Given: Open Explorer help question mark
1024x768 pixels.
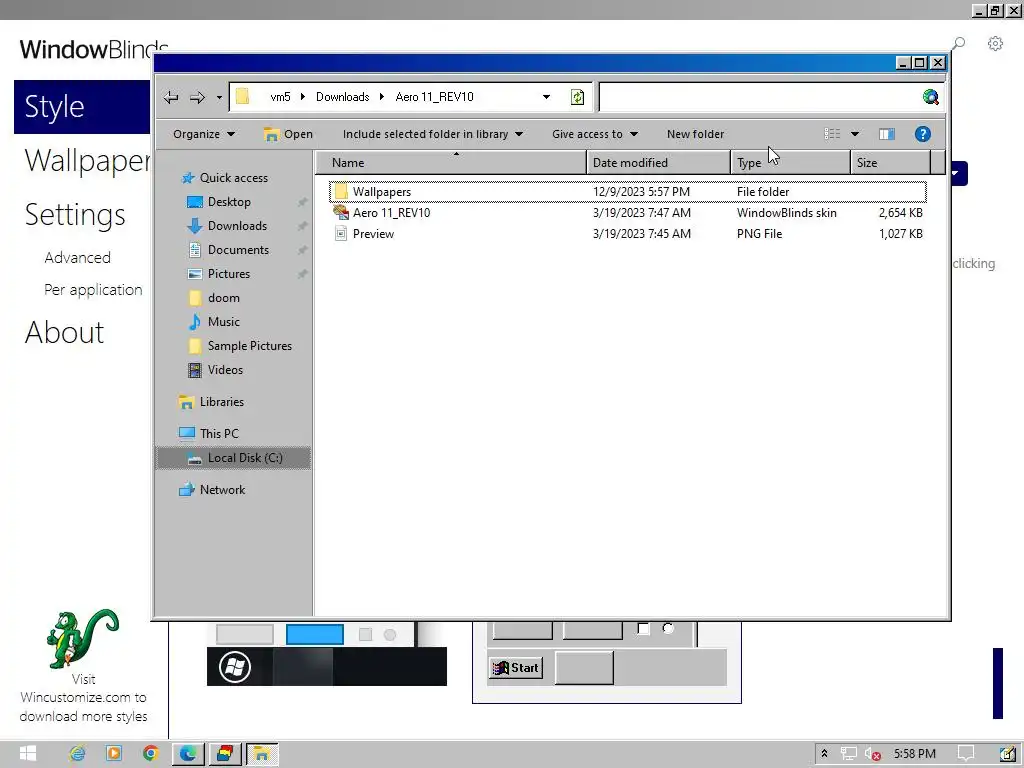Looking at the screenshot, I should 922,134.
